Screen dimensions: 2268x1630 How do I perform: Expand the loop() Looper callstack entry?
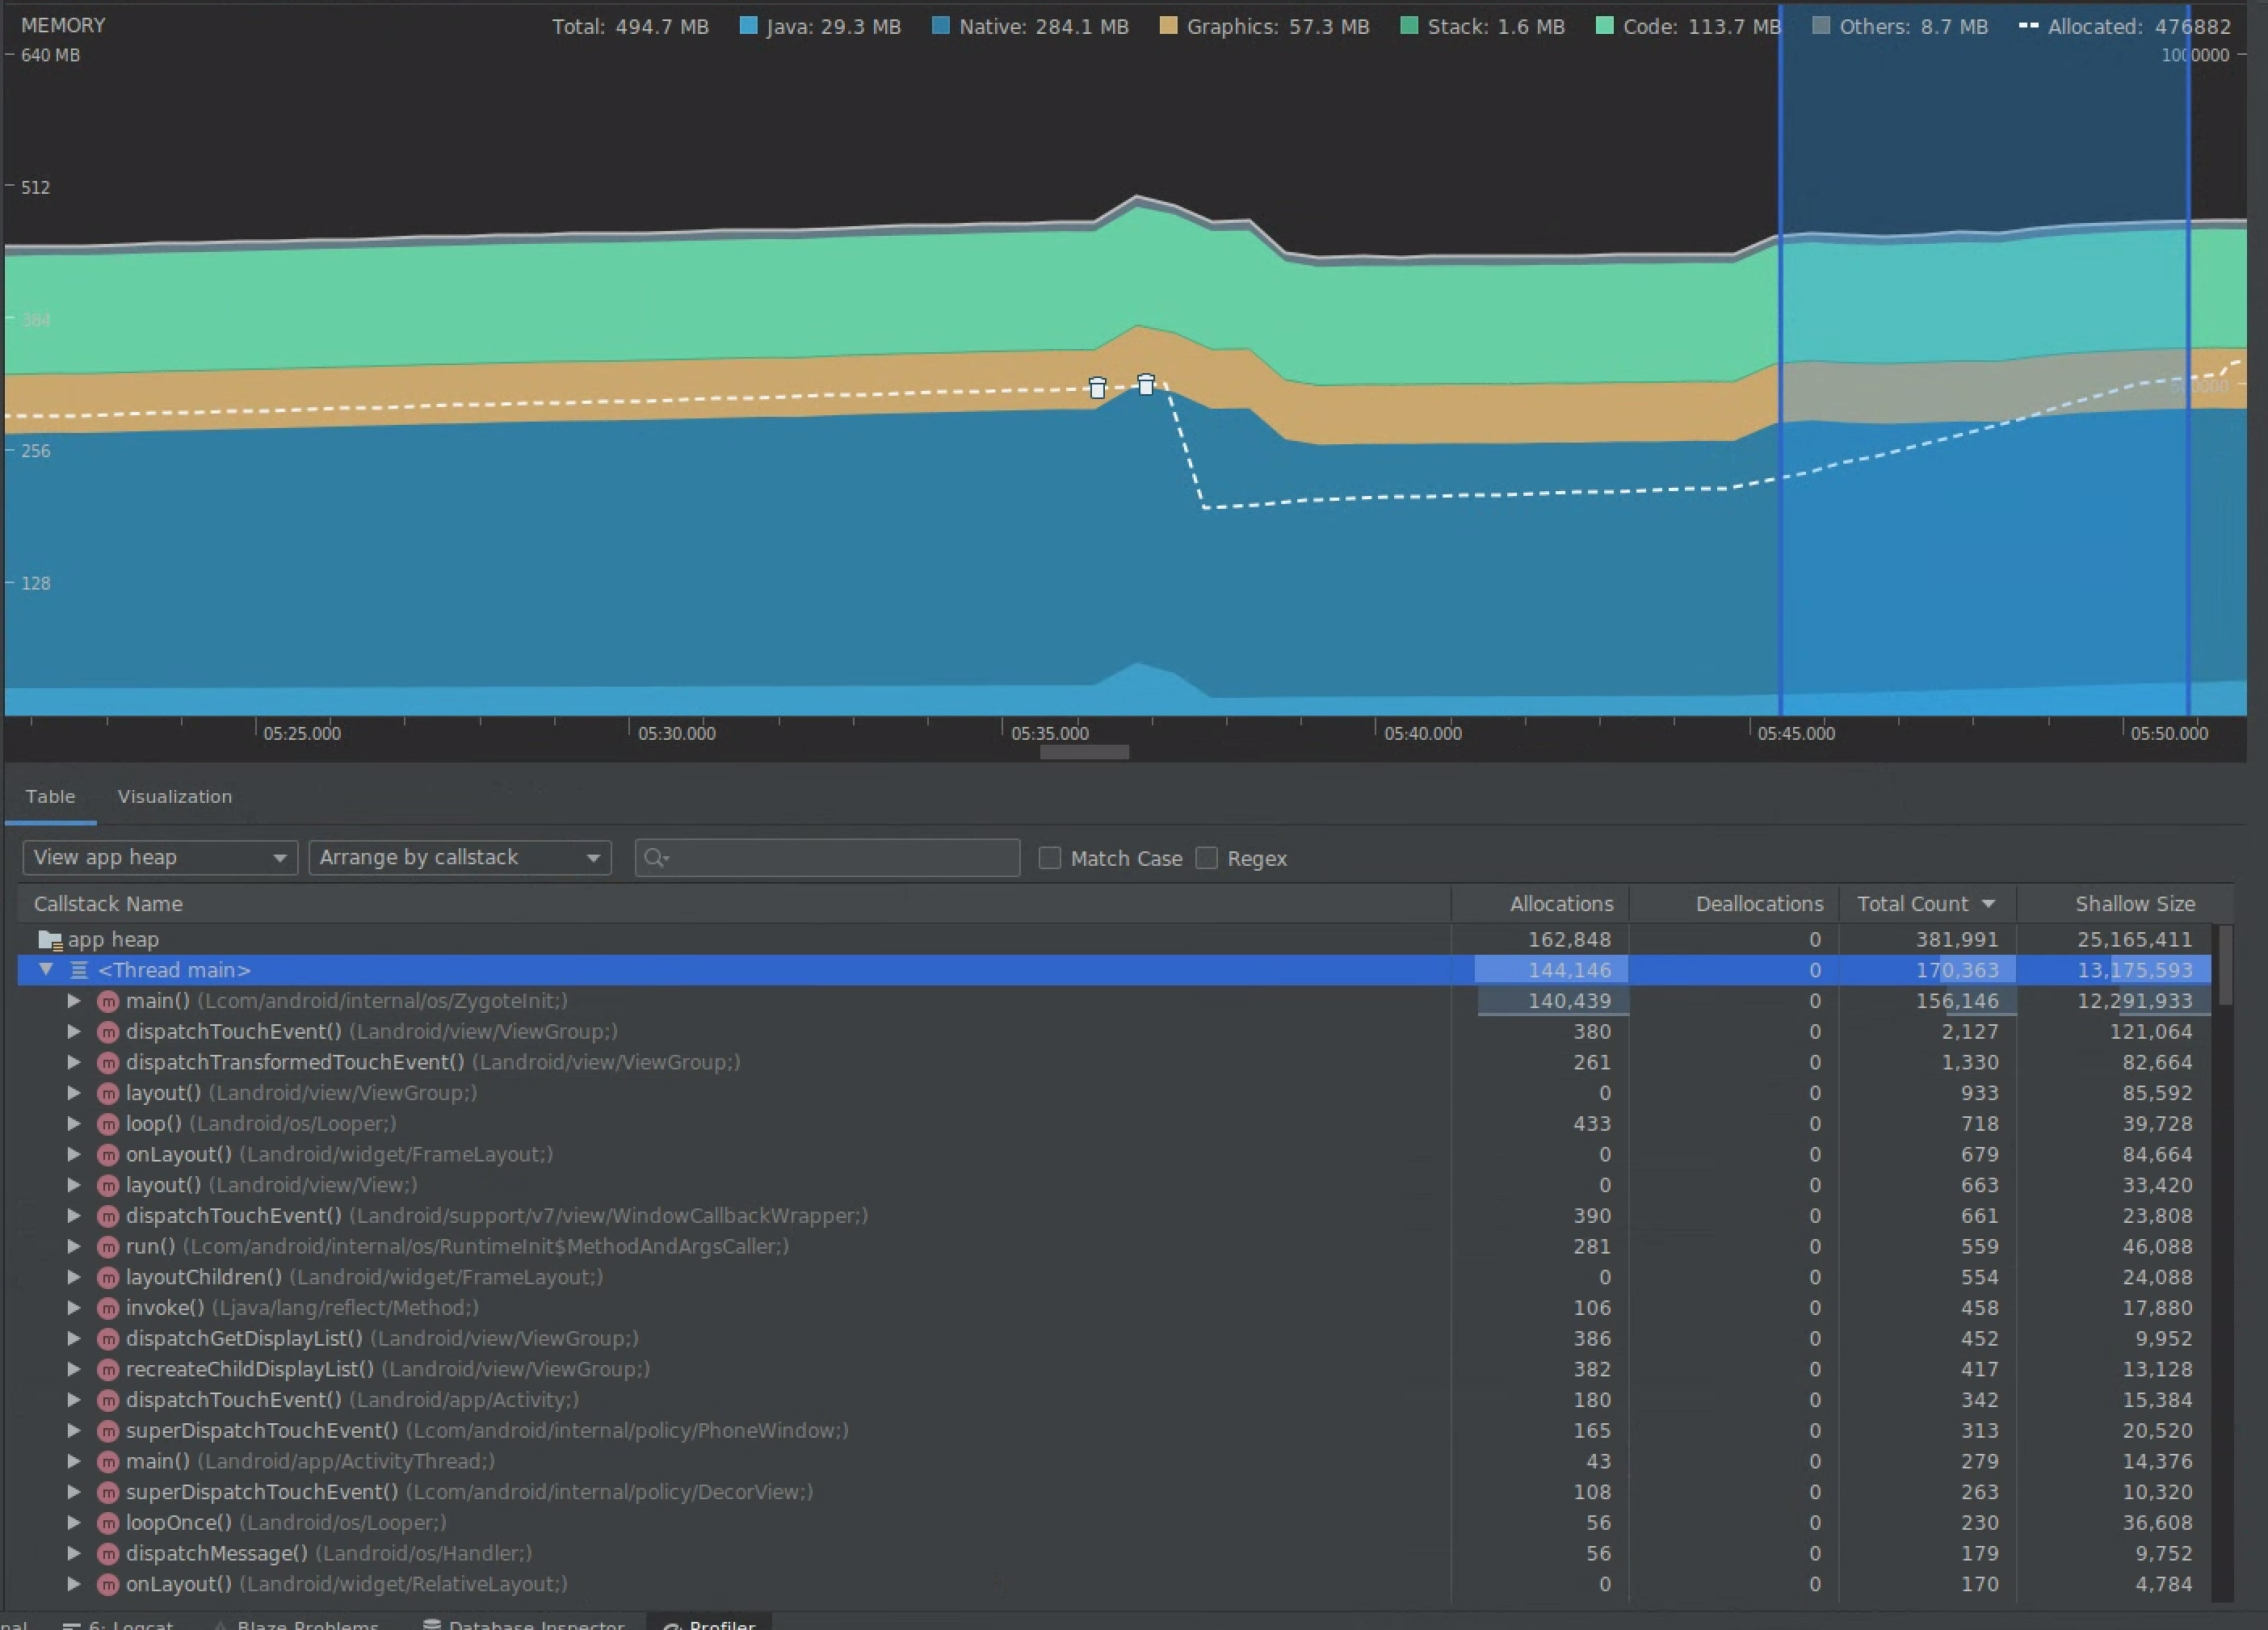(72, 1123)
